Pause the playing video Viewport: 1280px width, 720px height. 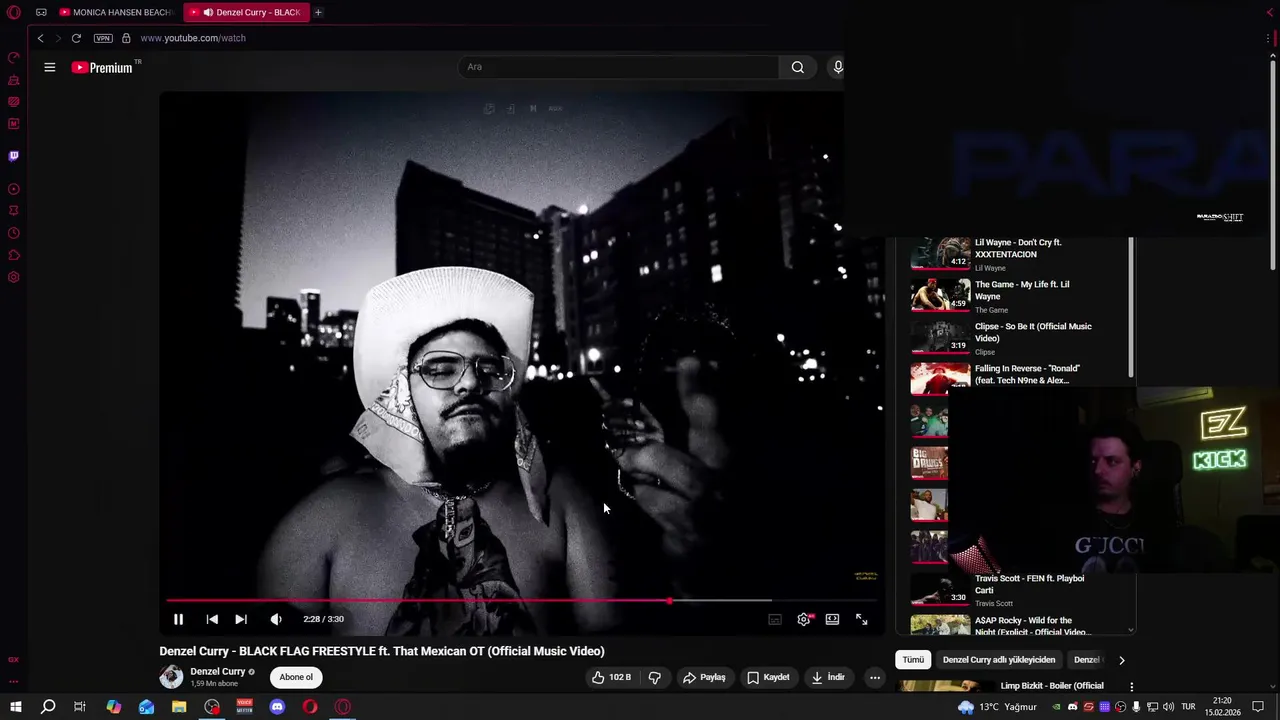(178, 619)
